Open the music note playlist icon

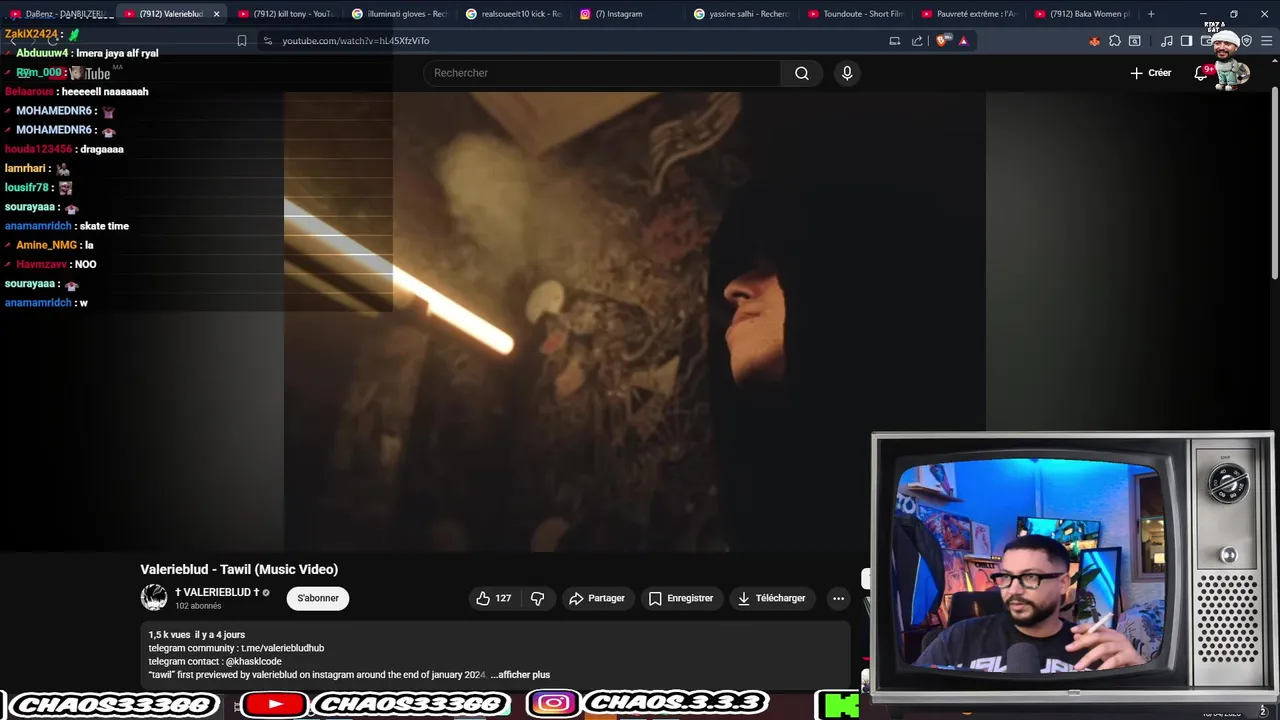pos(1167,41)
